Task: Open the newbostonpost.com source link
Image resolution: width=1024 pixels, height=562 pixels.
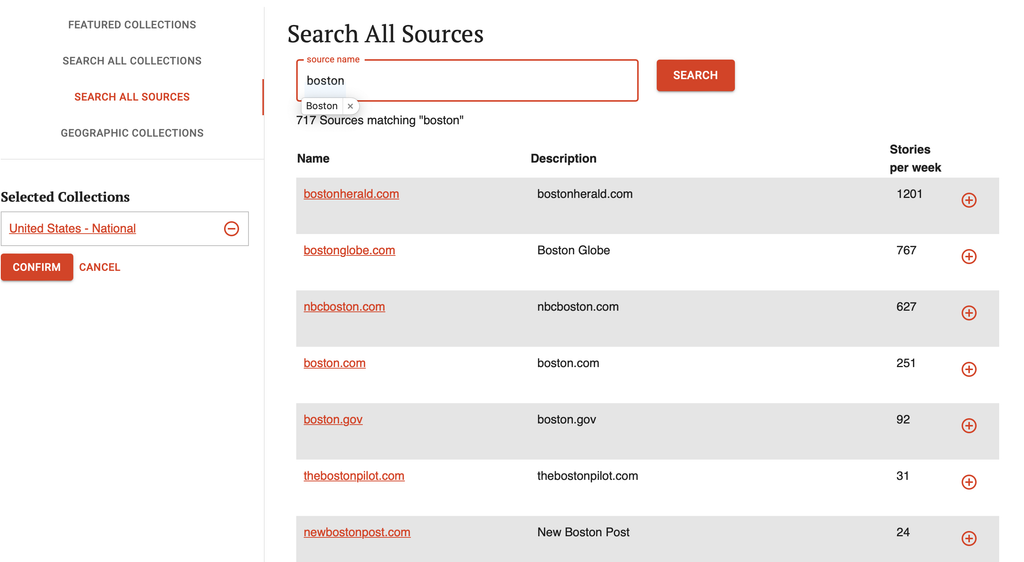Action: click(x=357, y=532)
